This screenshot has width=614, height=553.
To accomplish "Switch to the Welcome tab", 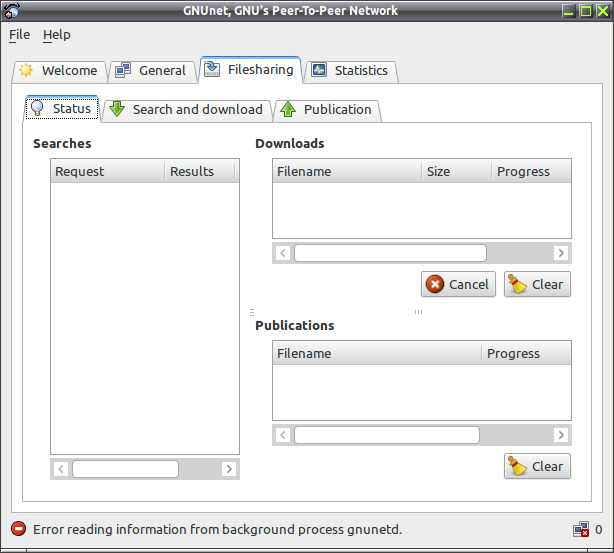I will [60, 71].
